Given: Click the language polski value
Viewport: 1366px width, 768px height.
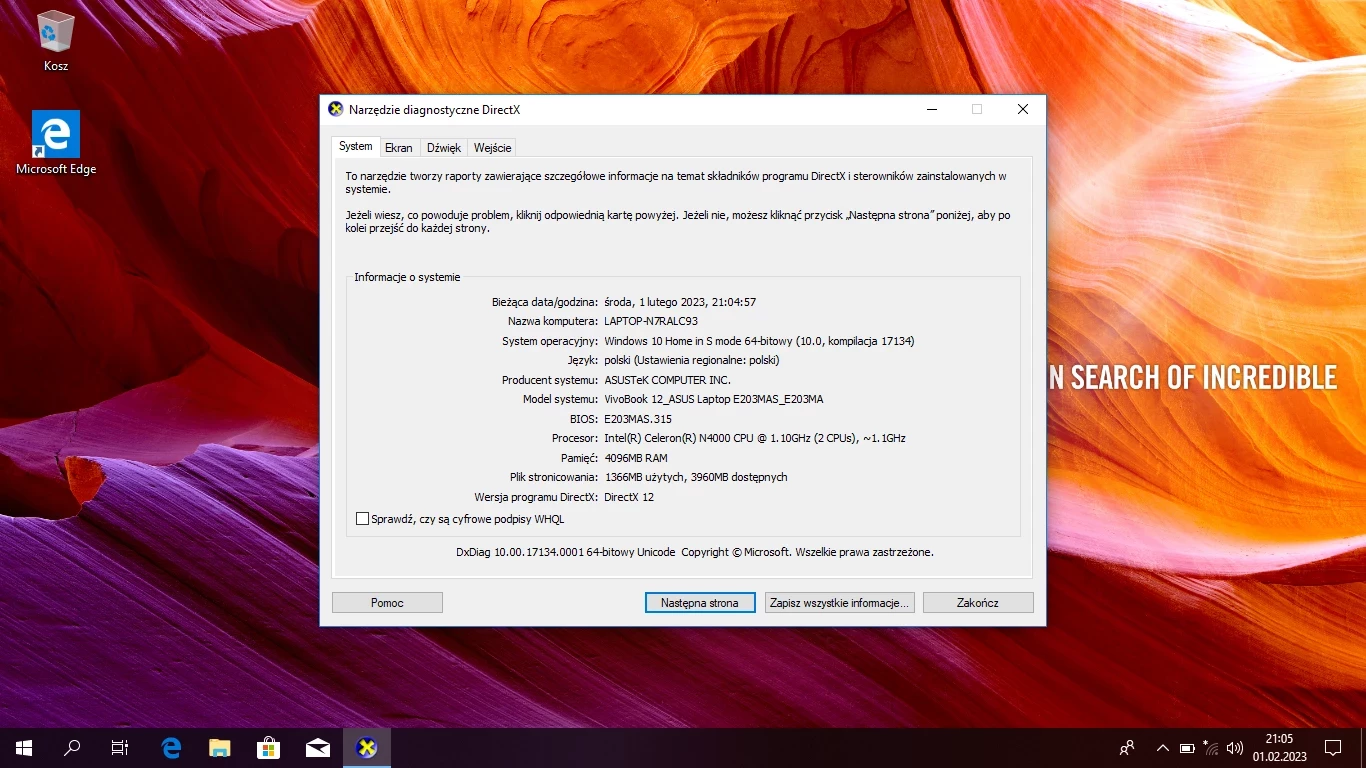Looking at the screenshot, I should pyautogui.click(x=692, y=360).
